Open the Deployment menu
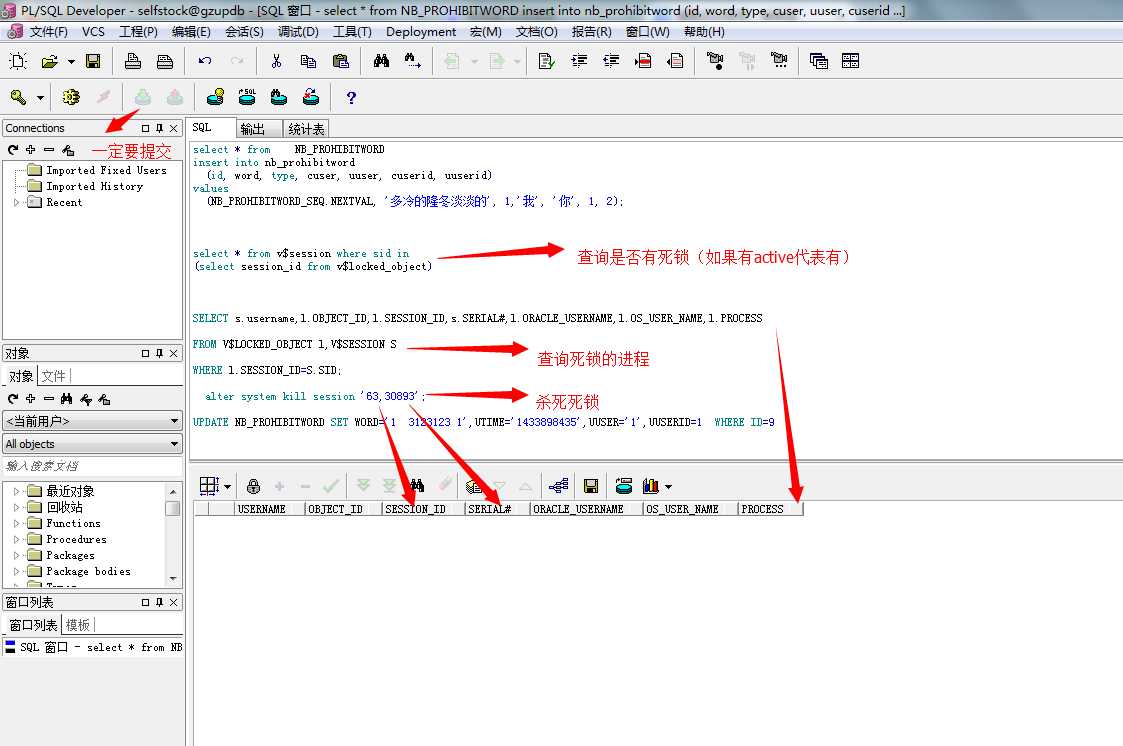Screen dimensions: 1123x746 (421, 32)
